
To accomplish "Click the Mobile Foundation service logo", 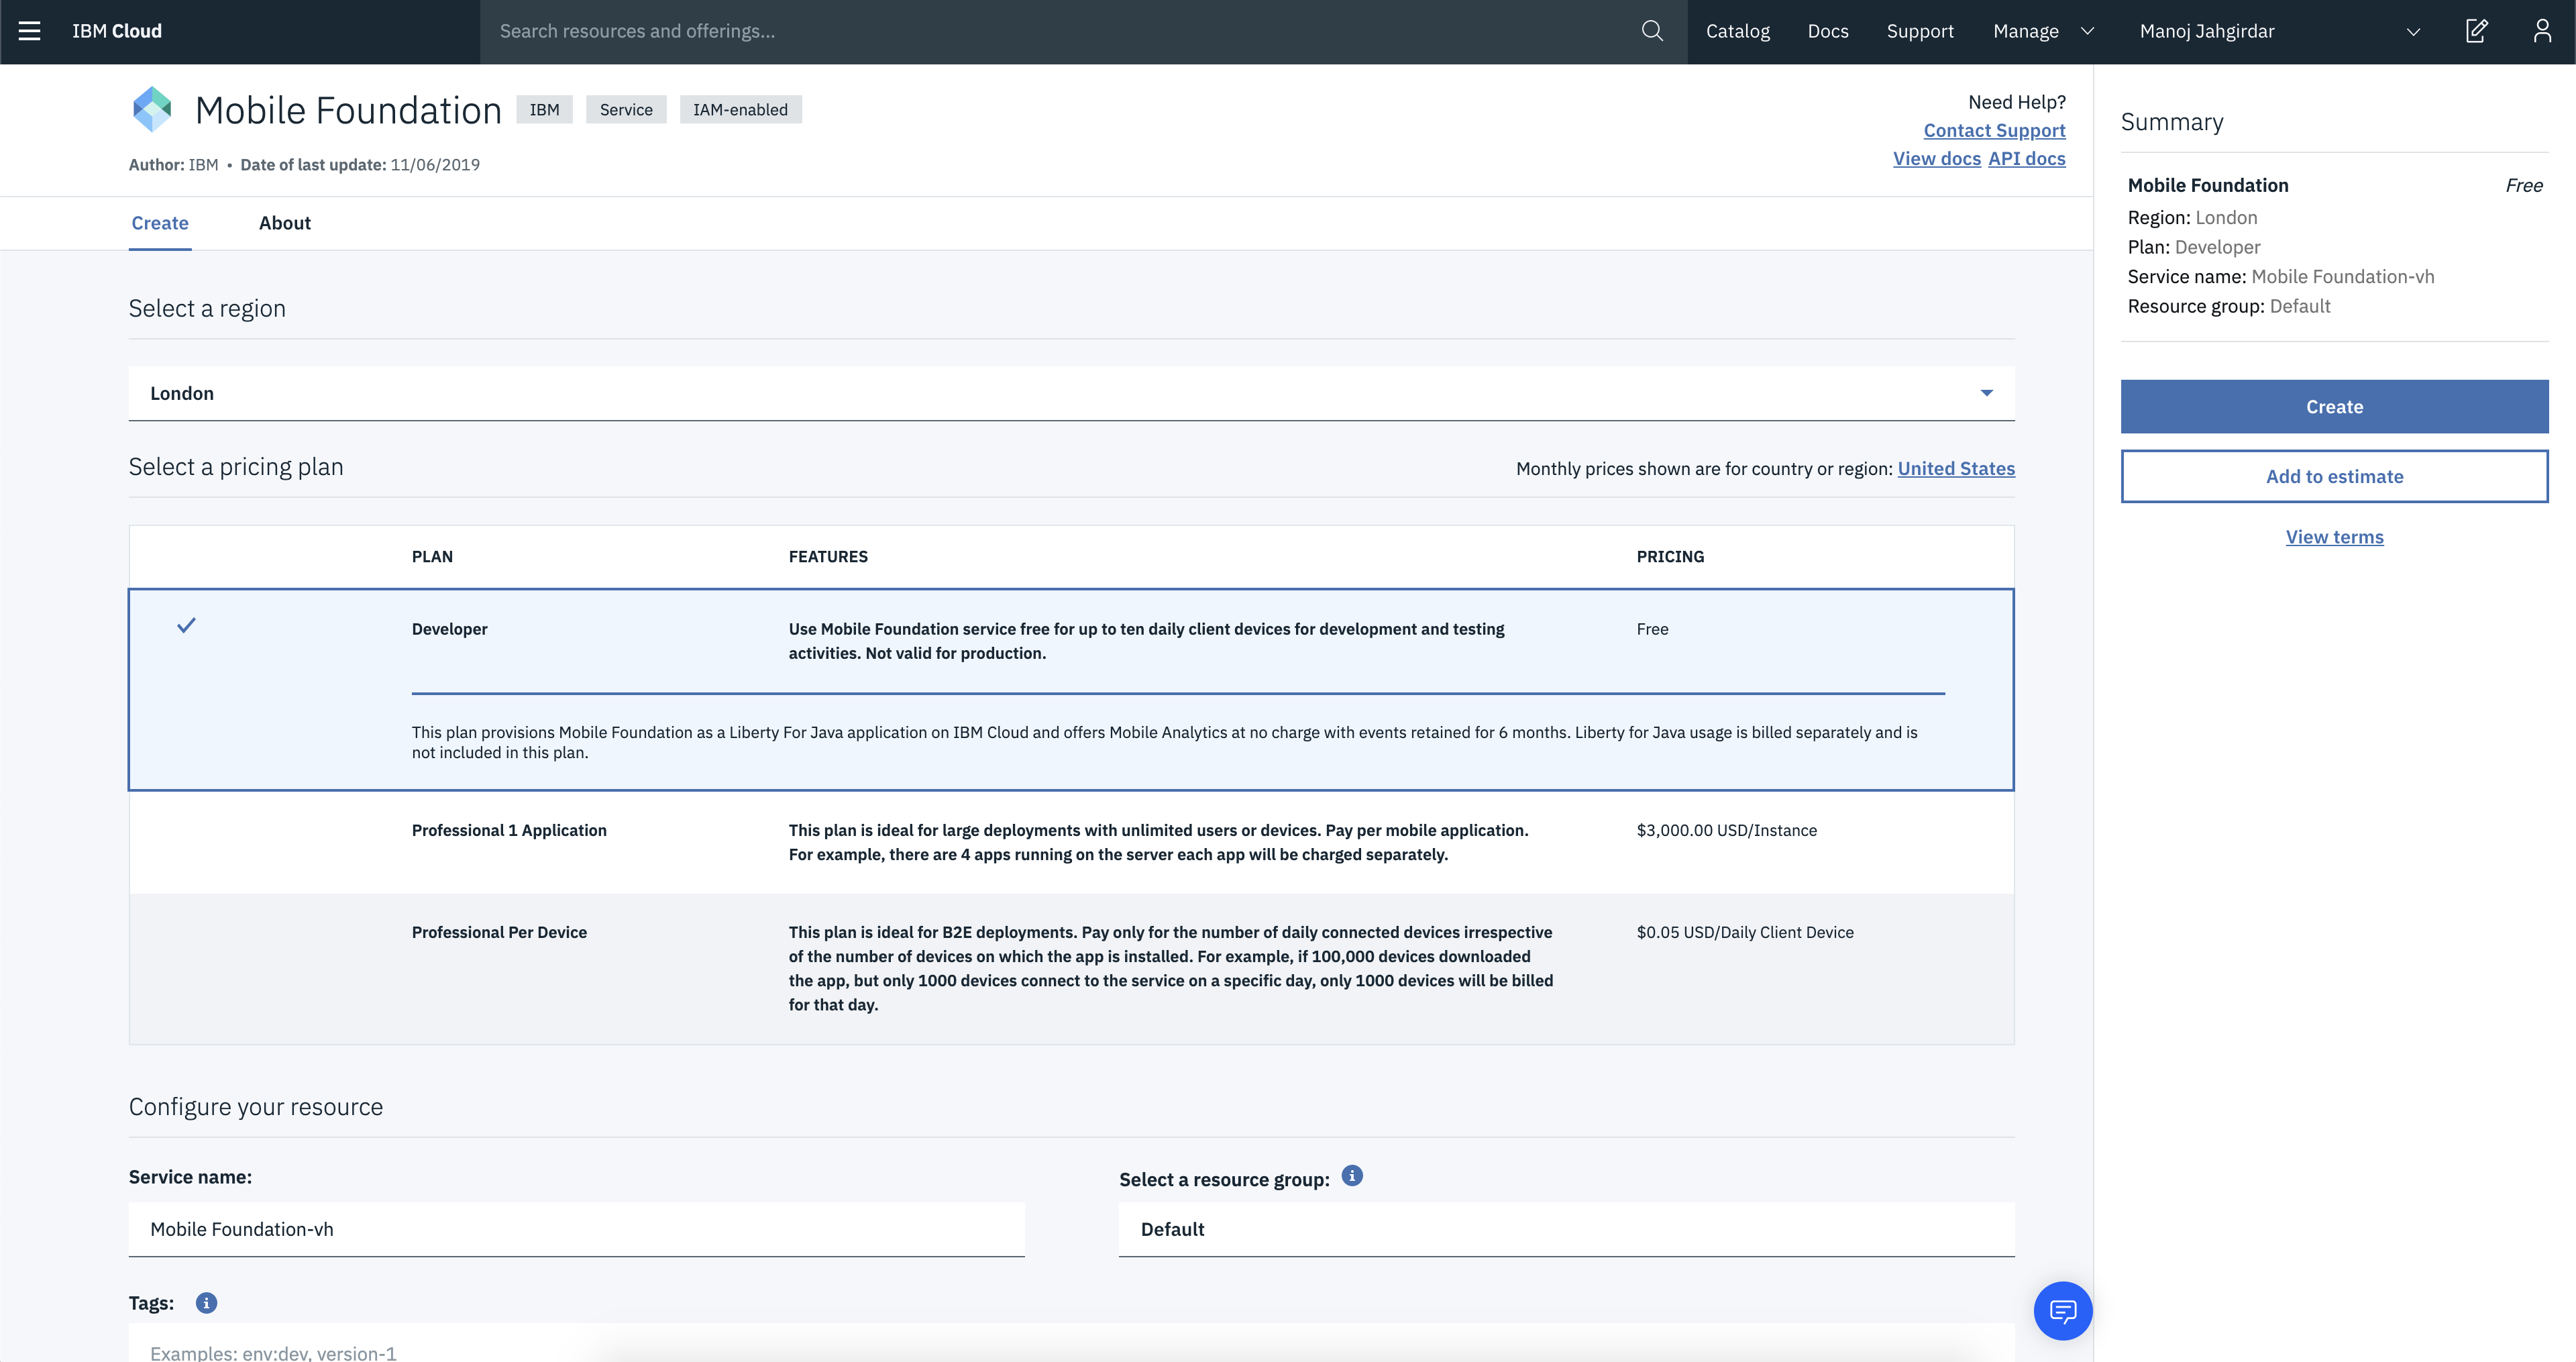I will coord(152,109).
